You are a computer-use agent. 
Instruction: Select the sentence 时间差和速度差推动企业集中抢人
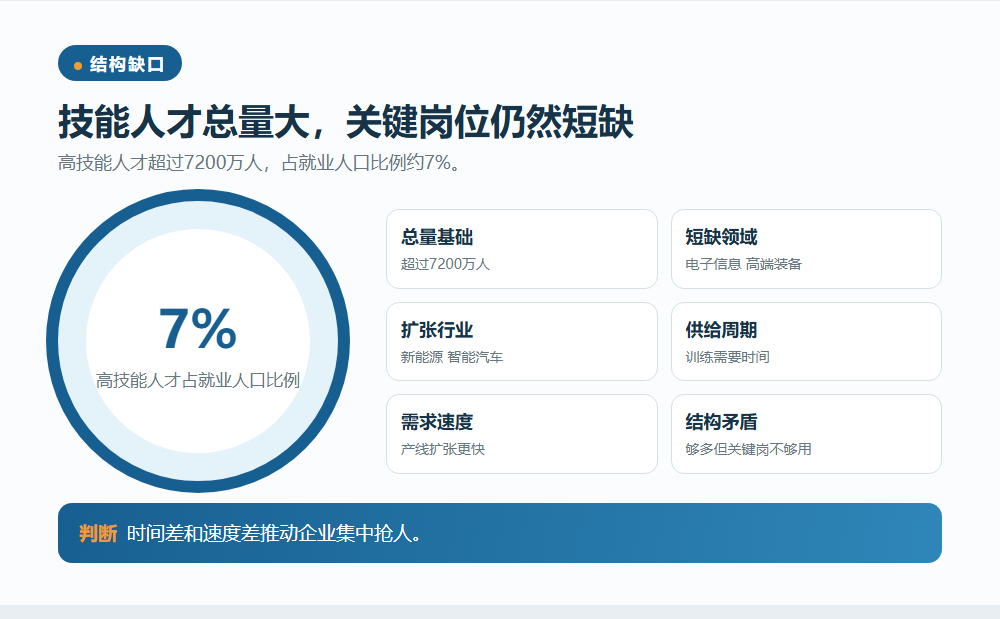coord(274,534)
